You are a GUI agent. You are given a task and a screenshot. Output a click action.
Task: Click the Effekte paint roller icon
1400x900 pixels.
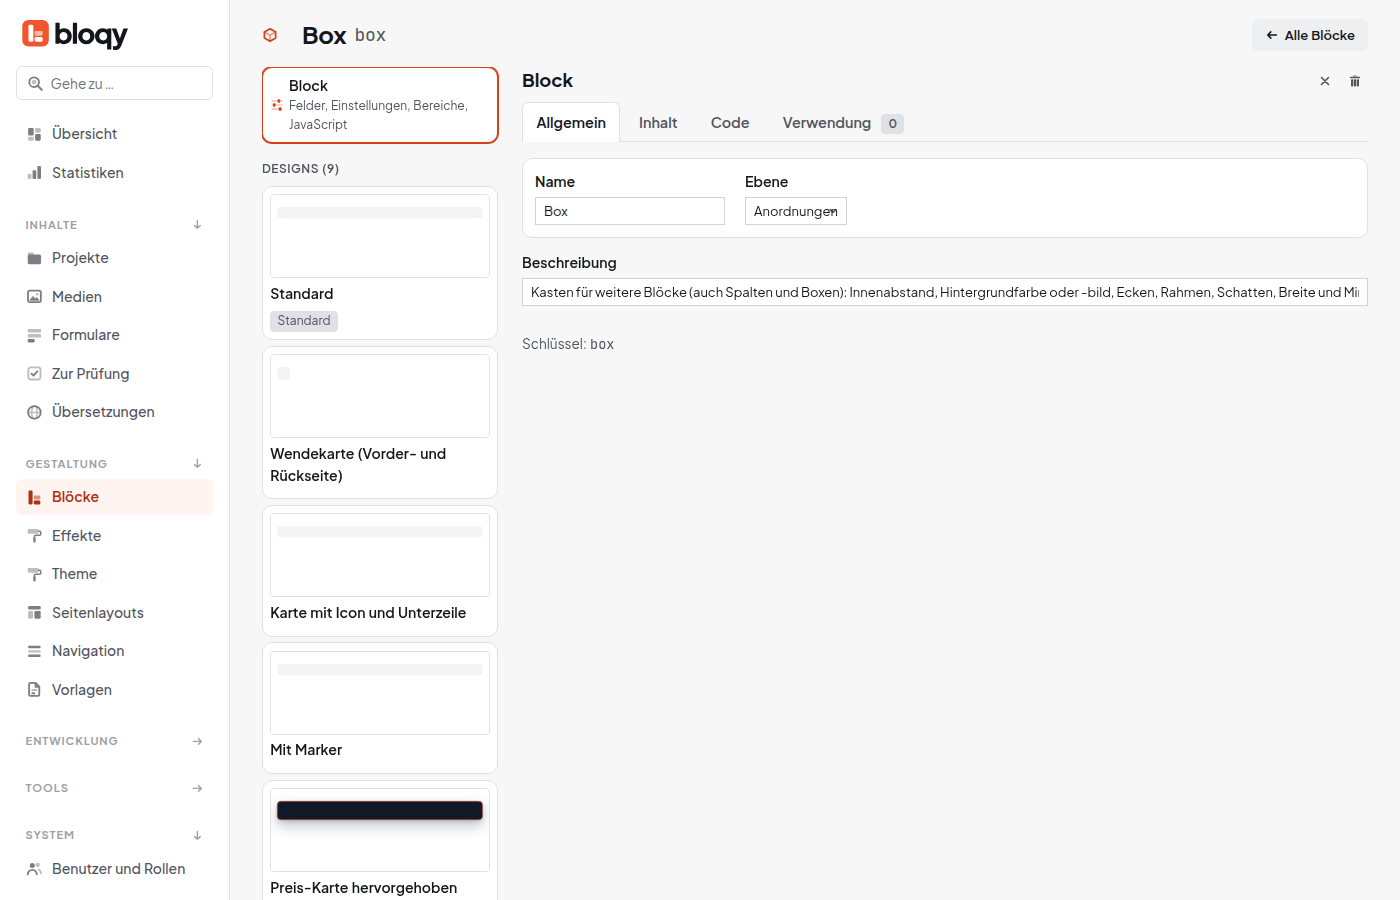pyautogui.click(x=34, y=536)
